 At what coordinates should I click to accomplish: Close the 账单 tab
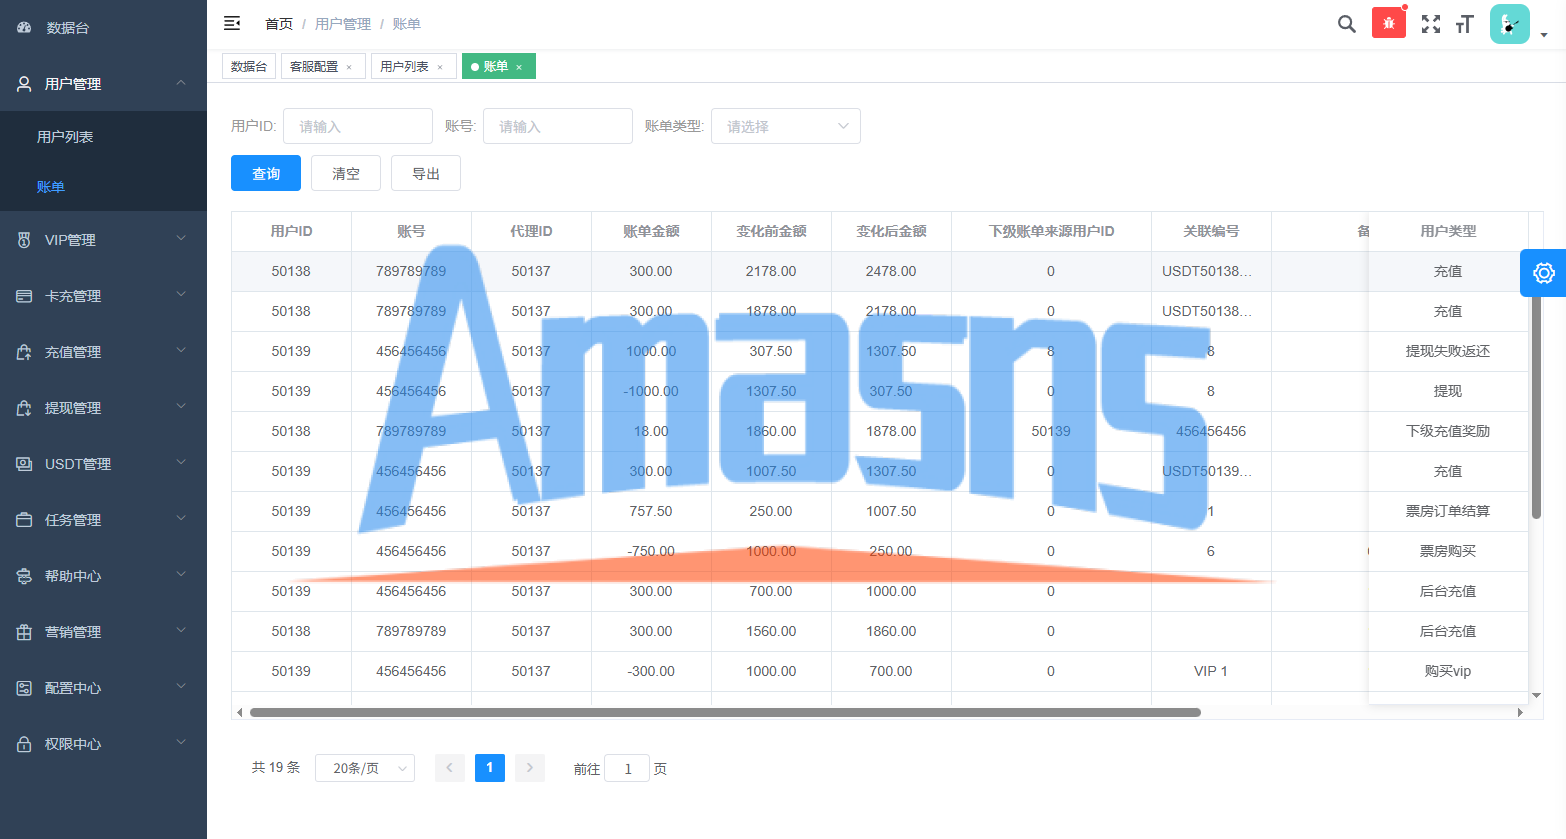[x=519, y=67]
